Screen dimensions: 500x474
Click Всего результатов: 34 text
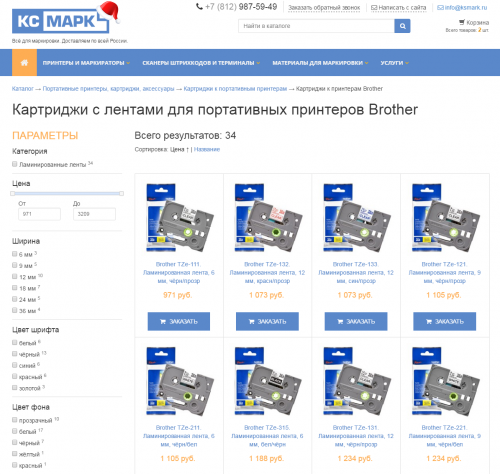point(185,136)
